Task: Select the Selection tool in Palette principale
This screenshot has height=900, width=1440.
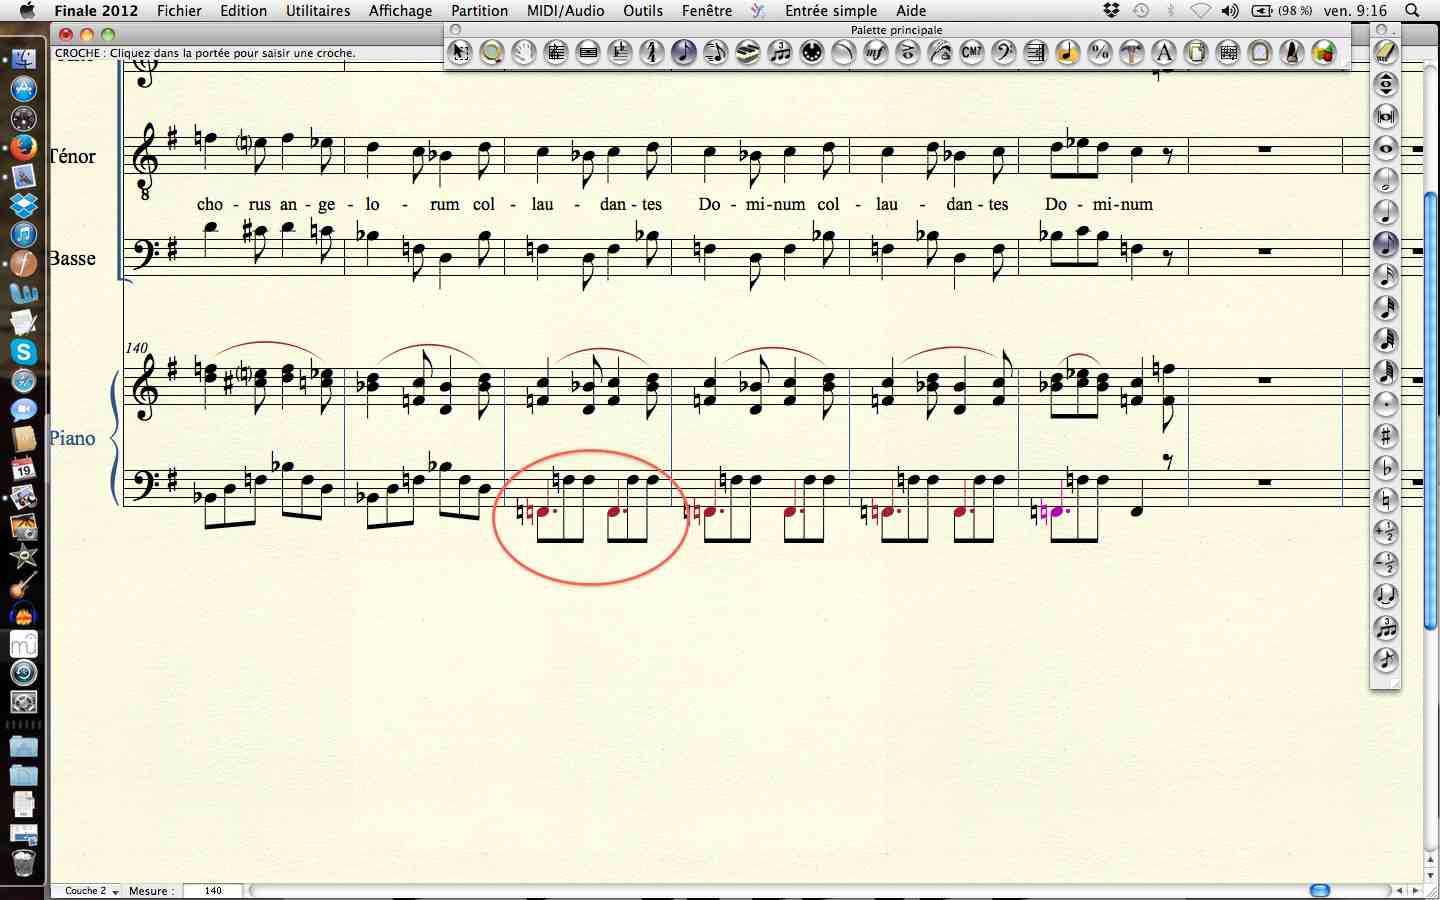Action: tap(460, 52)
